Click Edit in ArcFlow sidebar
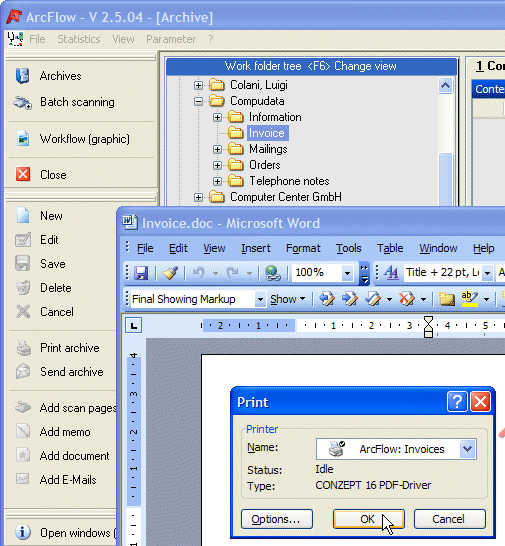 tap(49, 240)
